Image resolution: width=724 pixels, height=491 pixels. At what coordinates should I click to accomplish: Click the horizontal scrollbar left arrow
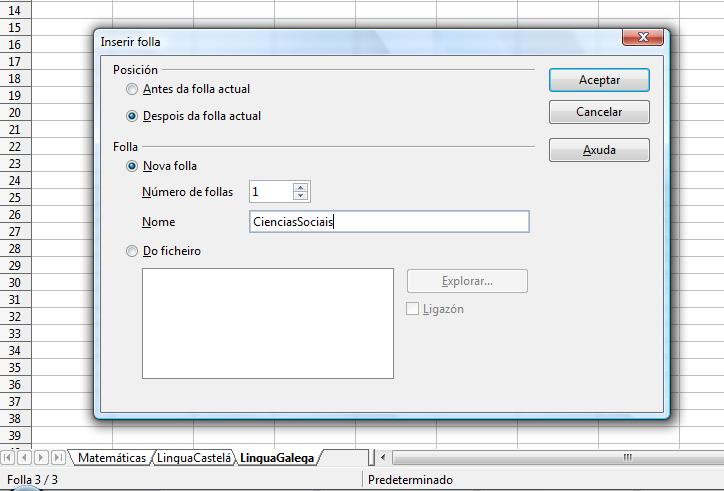[383, 458]
